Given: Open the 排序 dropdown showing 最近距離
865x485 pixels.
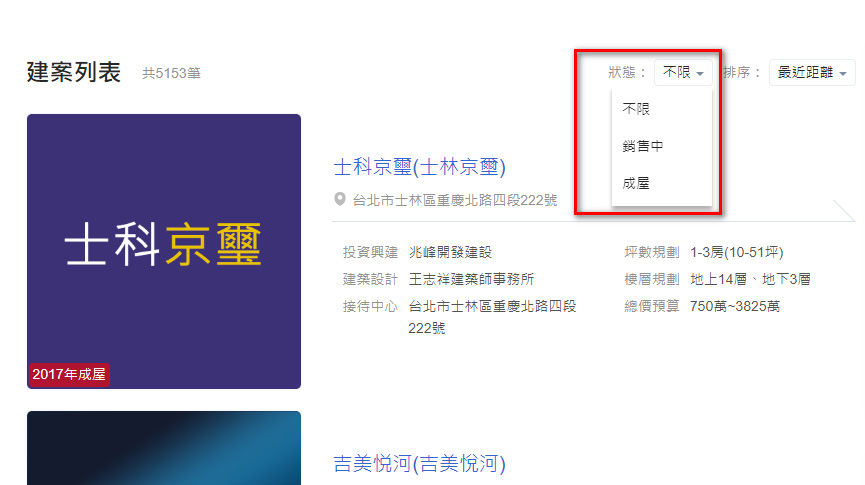Looking at the screenshot, I should pos(812,72).
